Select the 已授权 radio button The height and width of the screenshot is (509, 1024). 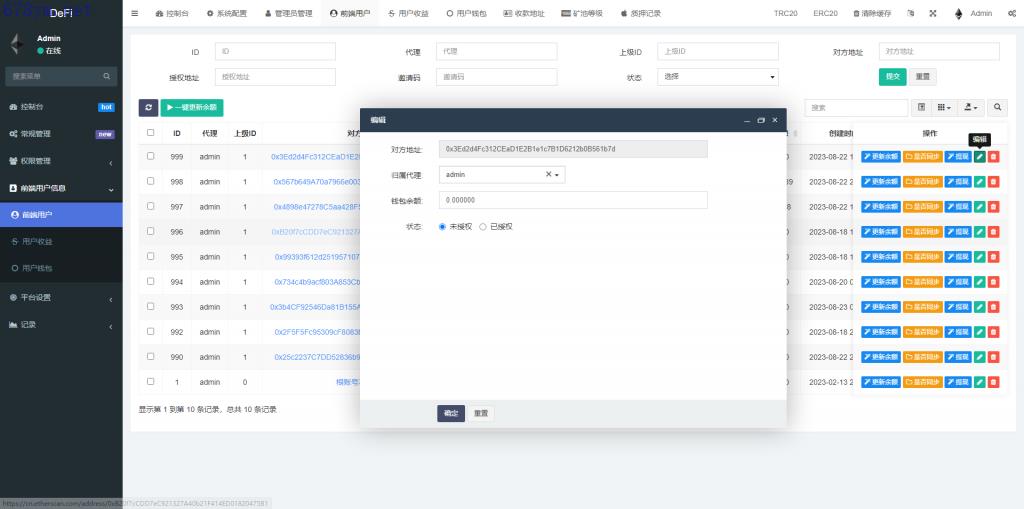click(x=483, y=226)
